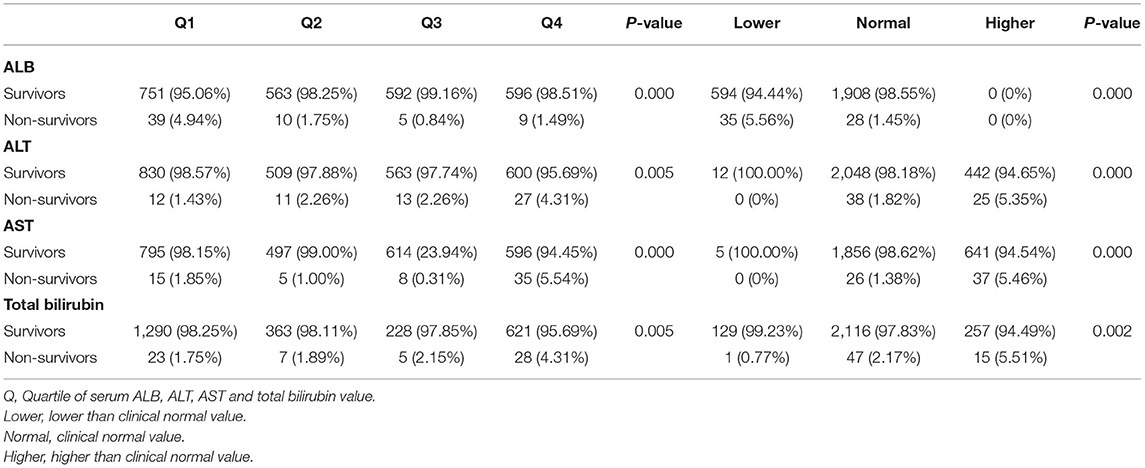Click the Q1 column header
1145x468 pixels.
click(185, 22)
